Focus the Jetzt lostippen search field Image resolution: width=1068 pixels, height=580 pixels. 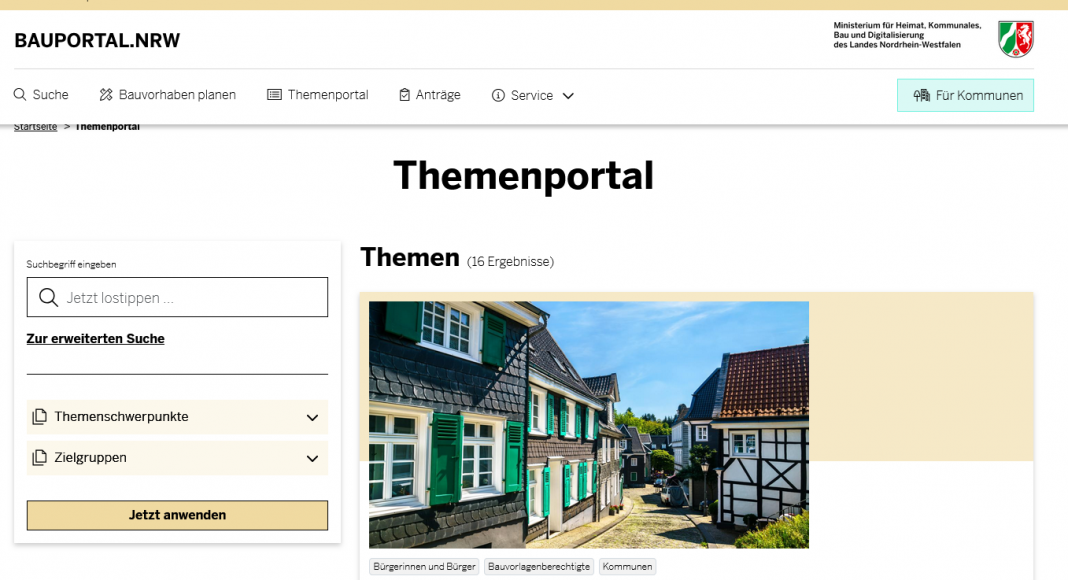point(190,298)
